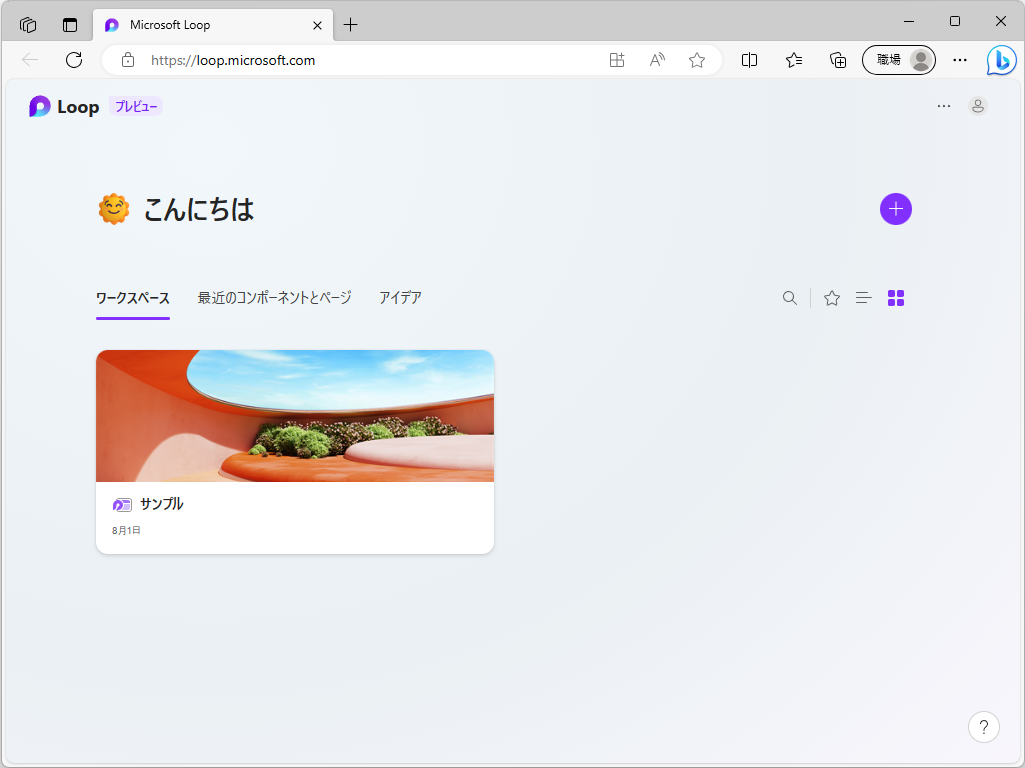Screen dimensions: 1025x768
Task: Switch to grid view layout
Action: click(x=895, y=298)
